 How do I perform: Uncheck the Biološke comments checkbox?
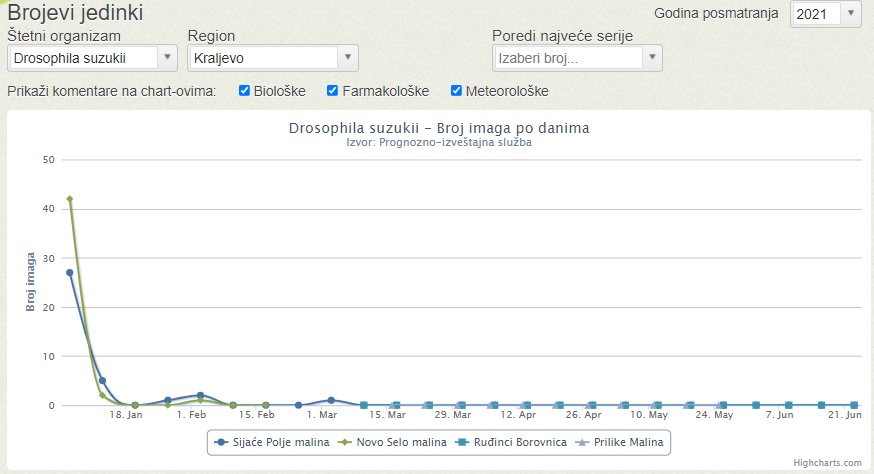(244, 90)
